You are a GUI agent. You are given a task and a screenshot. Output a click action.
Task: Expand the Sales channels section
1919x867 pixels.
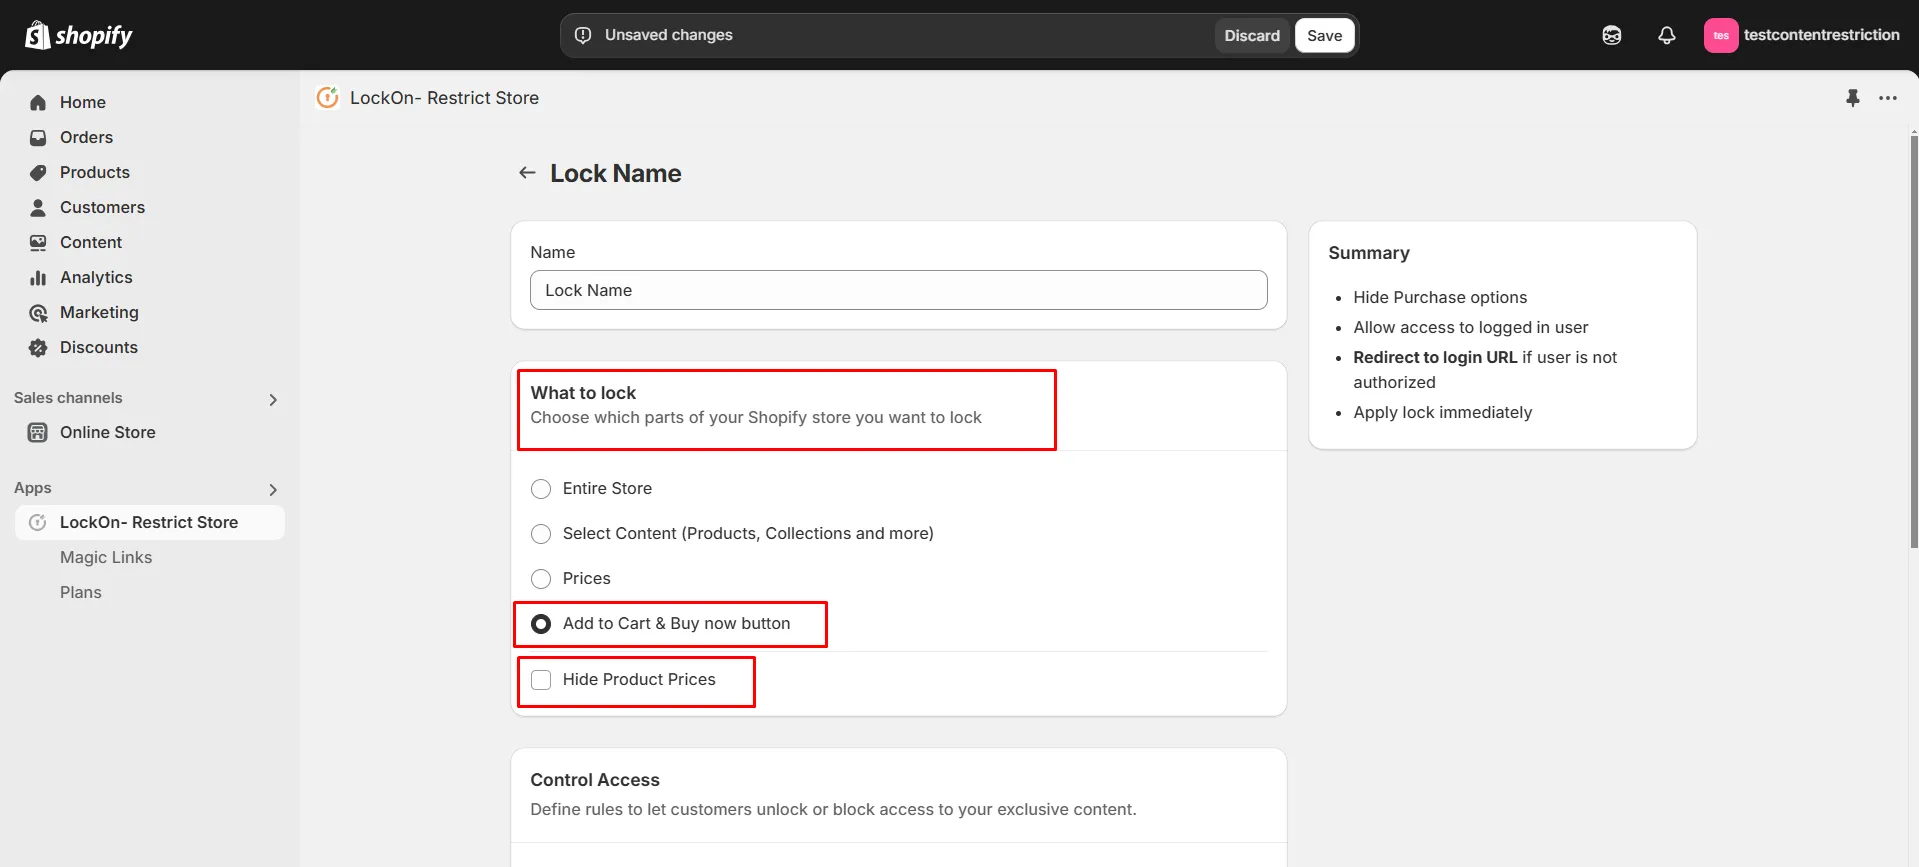pyautogui.click(x=273, y=400)
